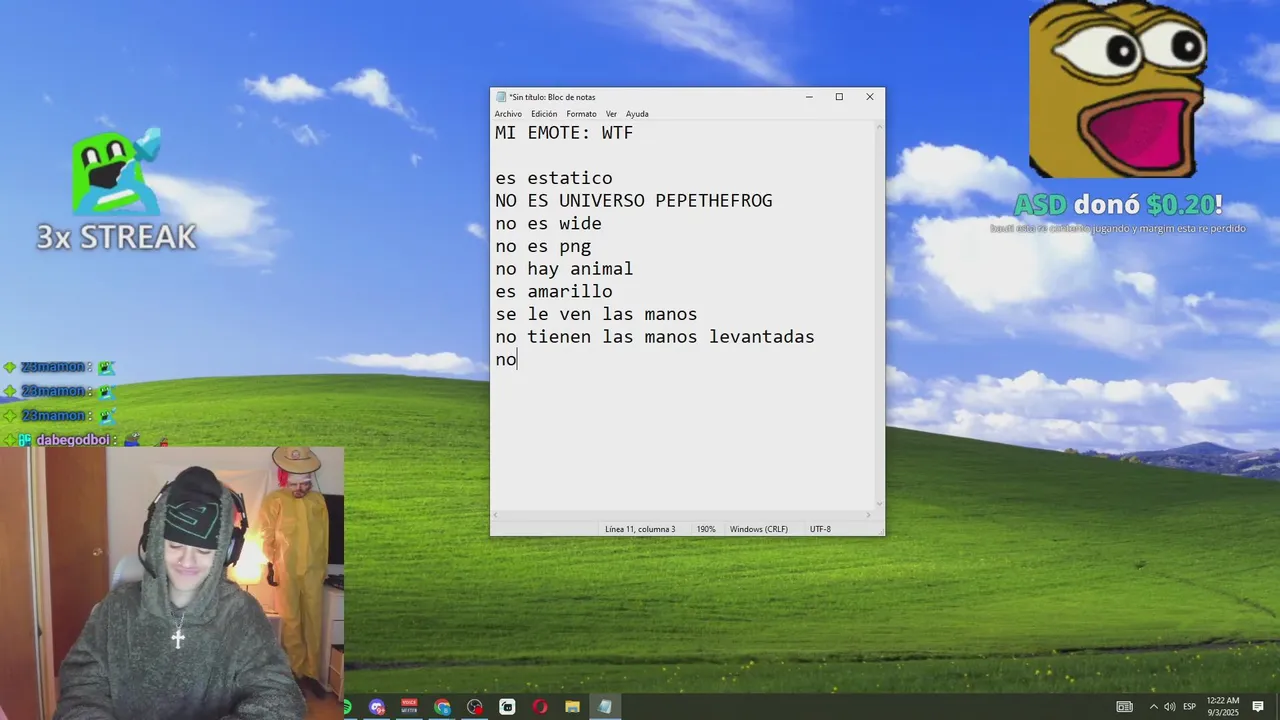Click the UTF-8 encoding status entry

pos(820,529)
